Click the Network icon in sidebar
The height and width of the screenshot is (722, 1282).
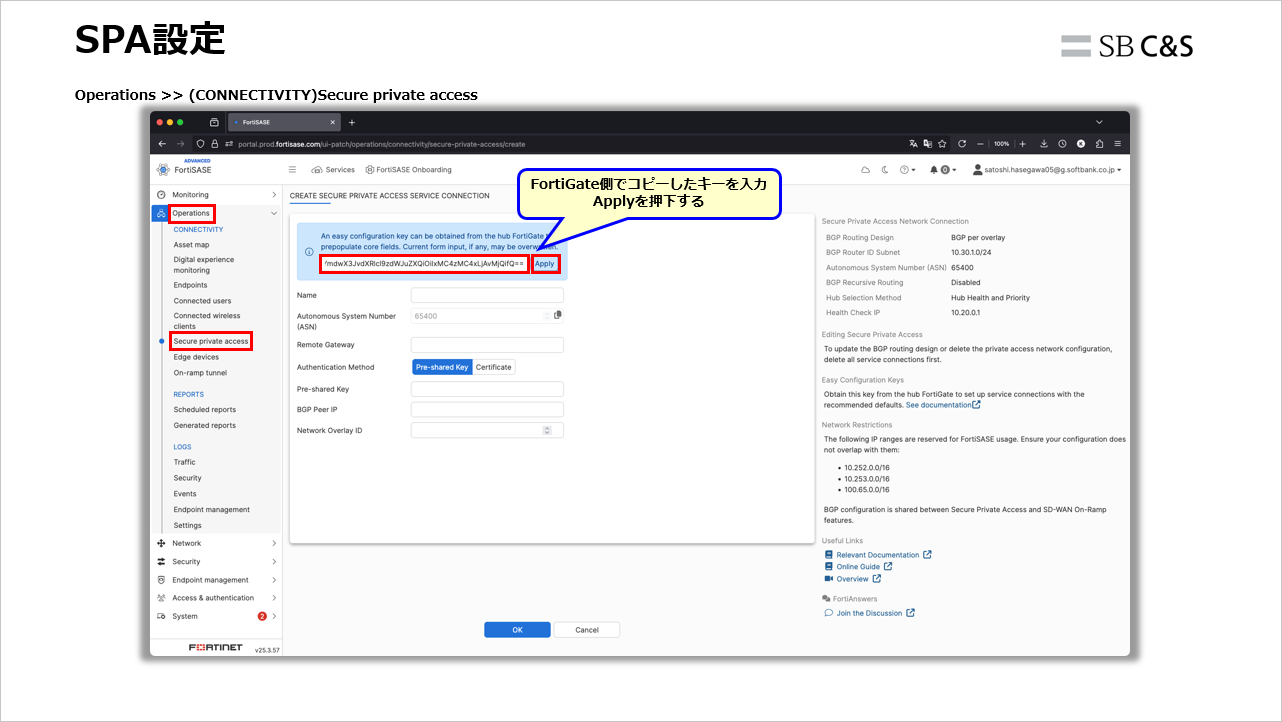point(161,543)
